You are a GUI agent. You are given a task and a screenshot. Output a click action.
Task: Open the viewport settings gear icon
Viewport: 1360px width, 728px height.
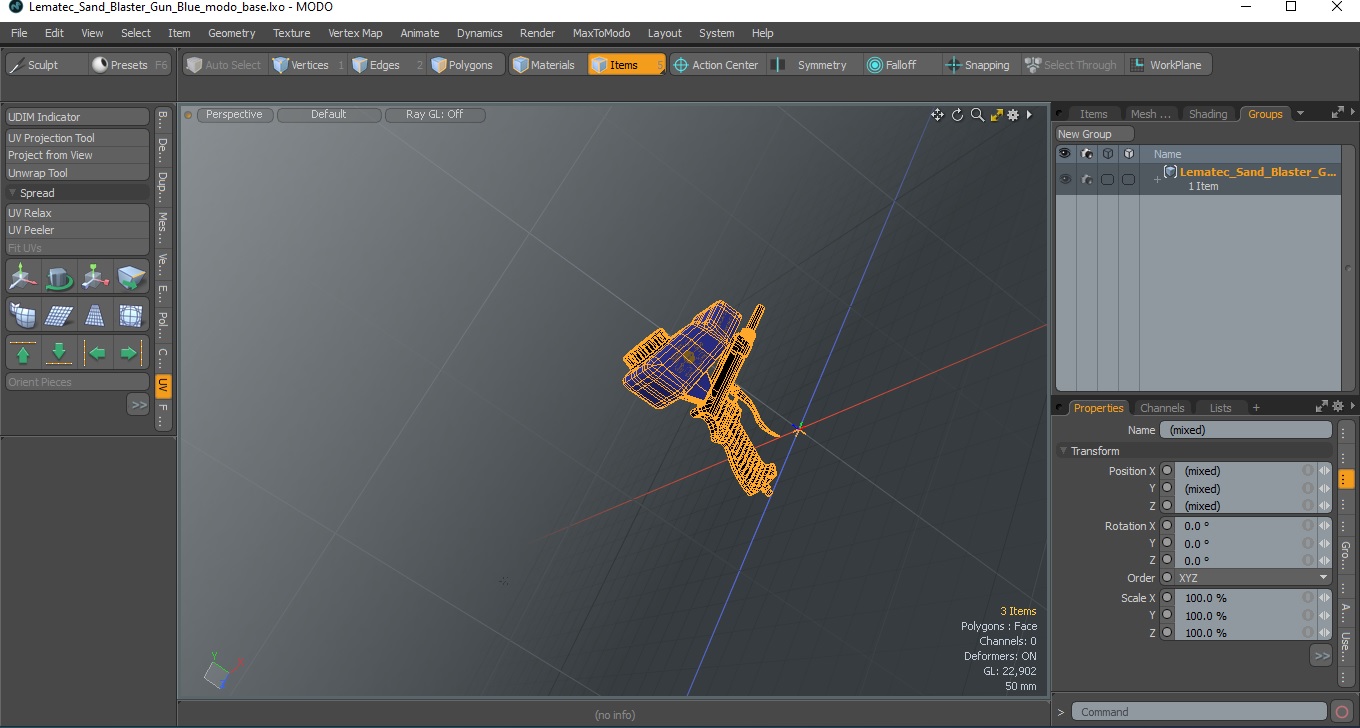click(x=1013, y=115)
